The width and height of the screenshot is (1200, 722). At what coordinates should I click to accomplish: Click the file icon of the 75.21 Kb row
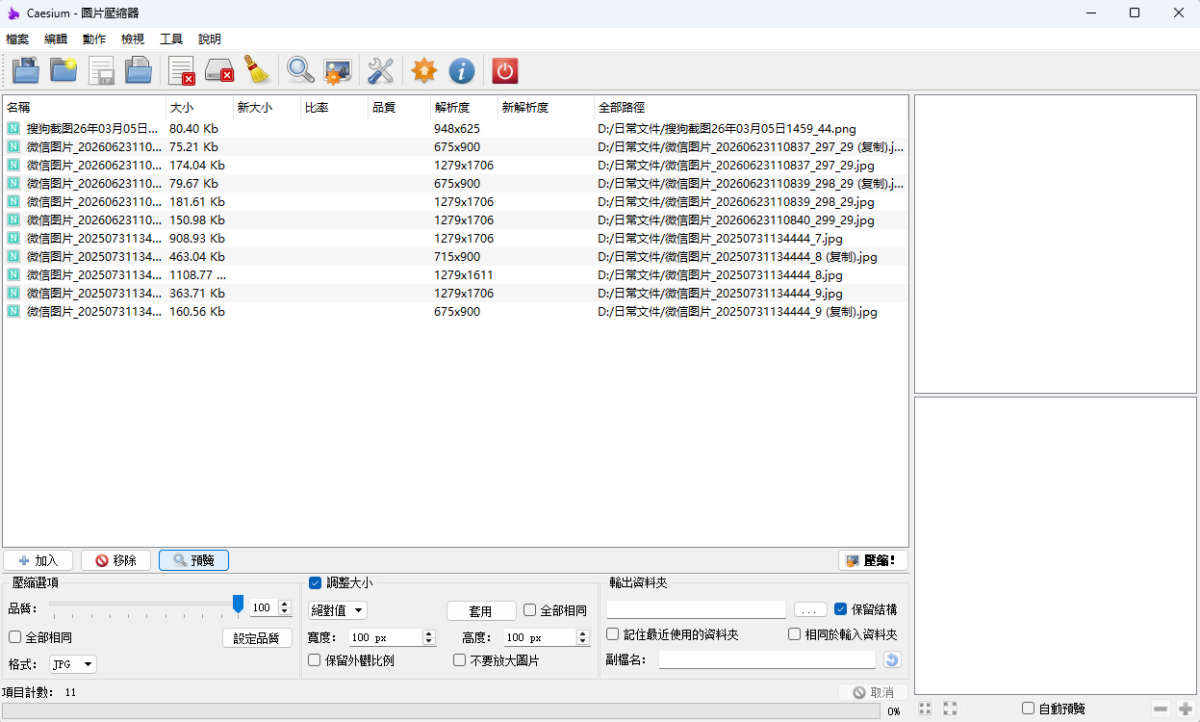pyautogui.click(x=14, y=146)
